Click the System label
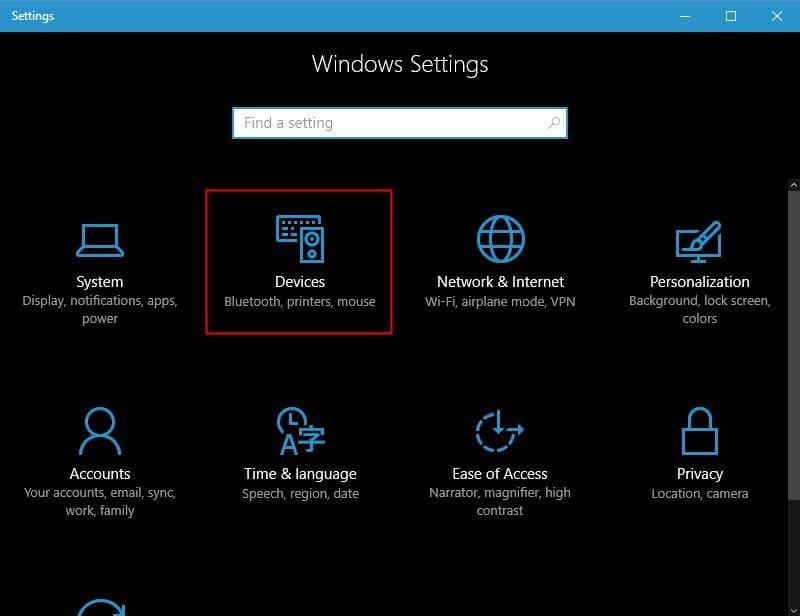 [x=99, y=282]
